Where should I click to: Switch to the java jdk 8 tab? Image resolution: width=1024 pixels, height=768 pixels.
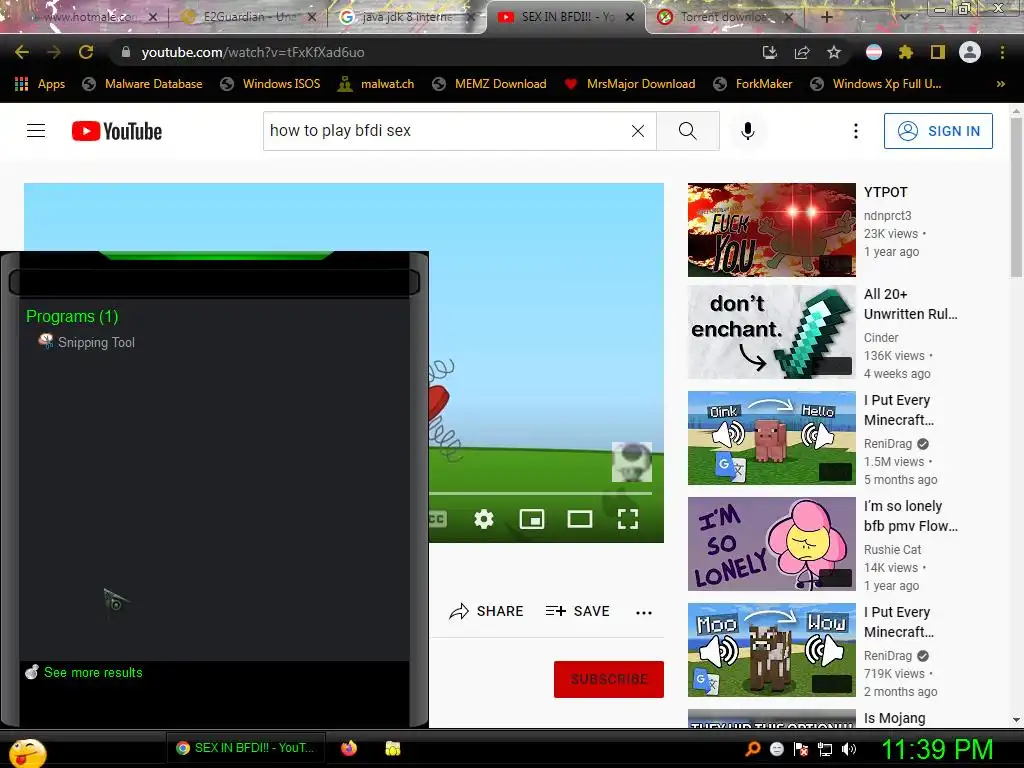tap(406, 17)
